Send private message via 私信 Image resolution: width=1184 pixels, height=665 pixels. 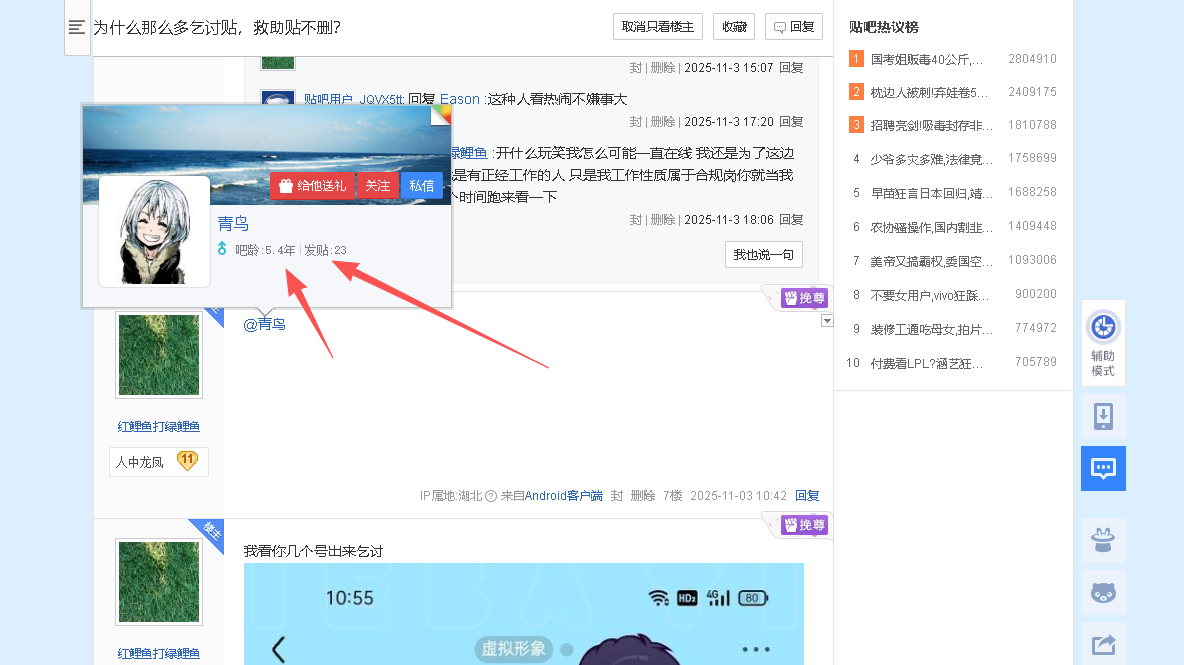tap(422, 186)
